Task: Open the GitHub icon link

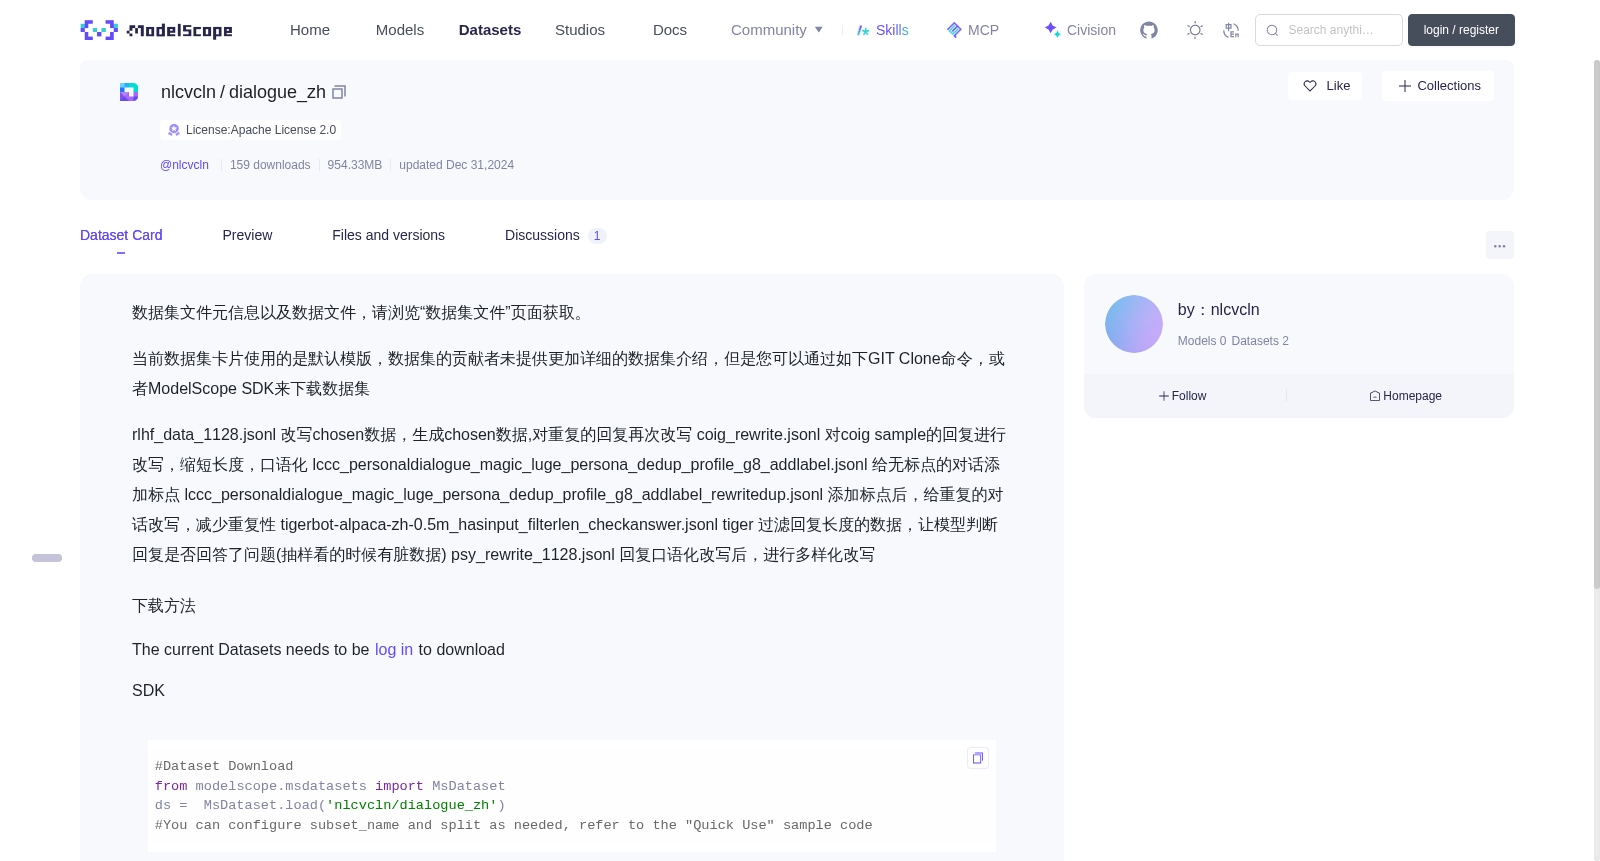Action: click(1149, 30)
